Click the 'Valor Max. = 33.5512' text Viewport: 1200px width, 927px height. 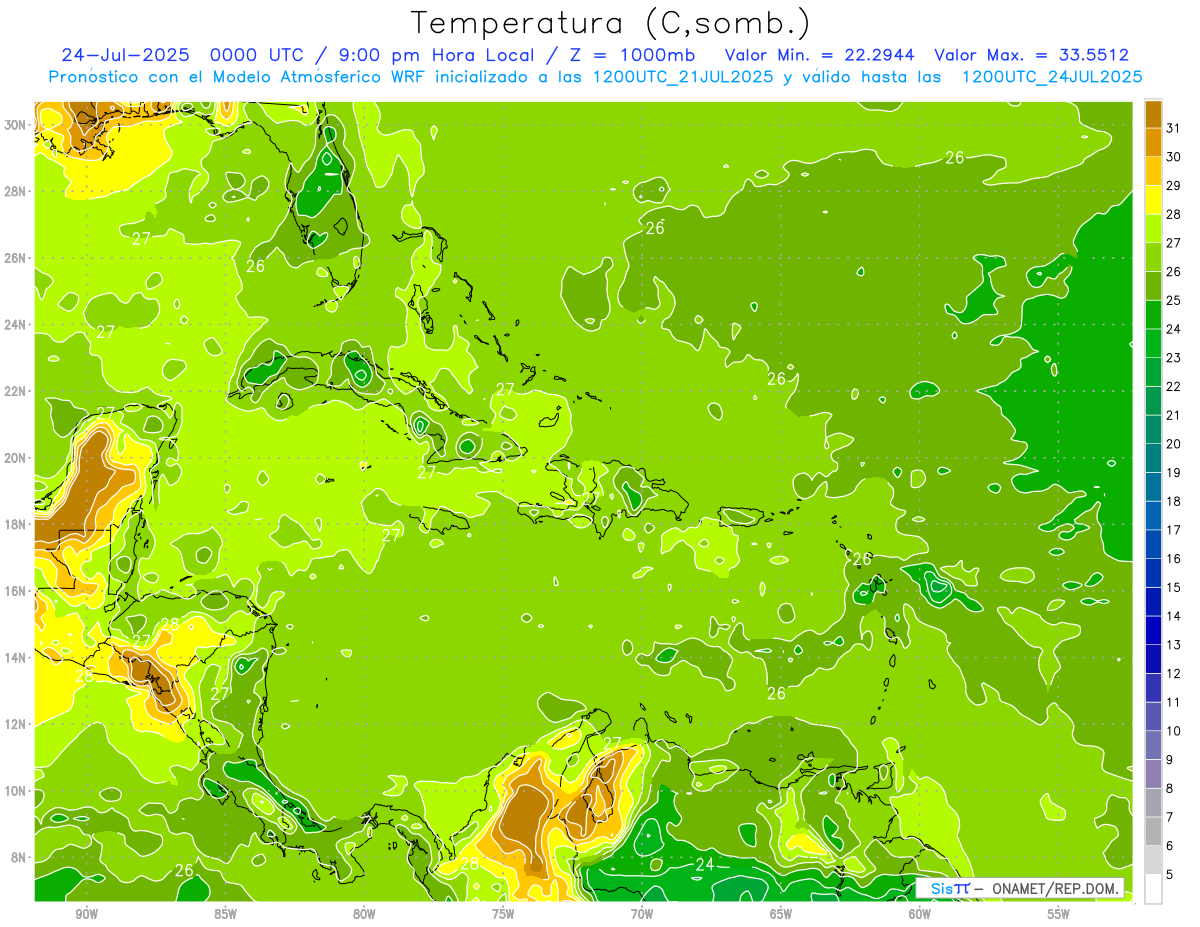1032,55
